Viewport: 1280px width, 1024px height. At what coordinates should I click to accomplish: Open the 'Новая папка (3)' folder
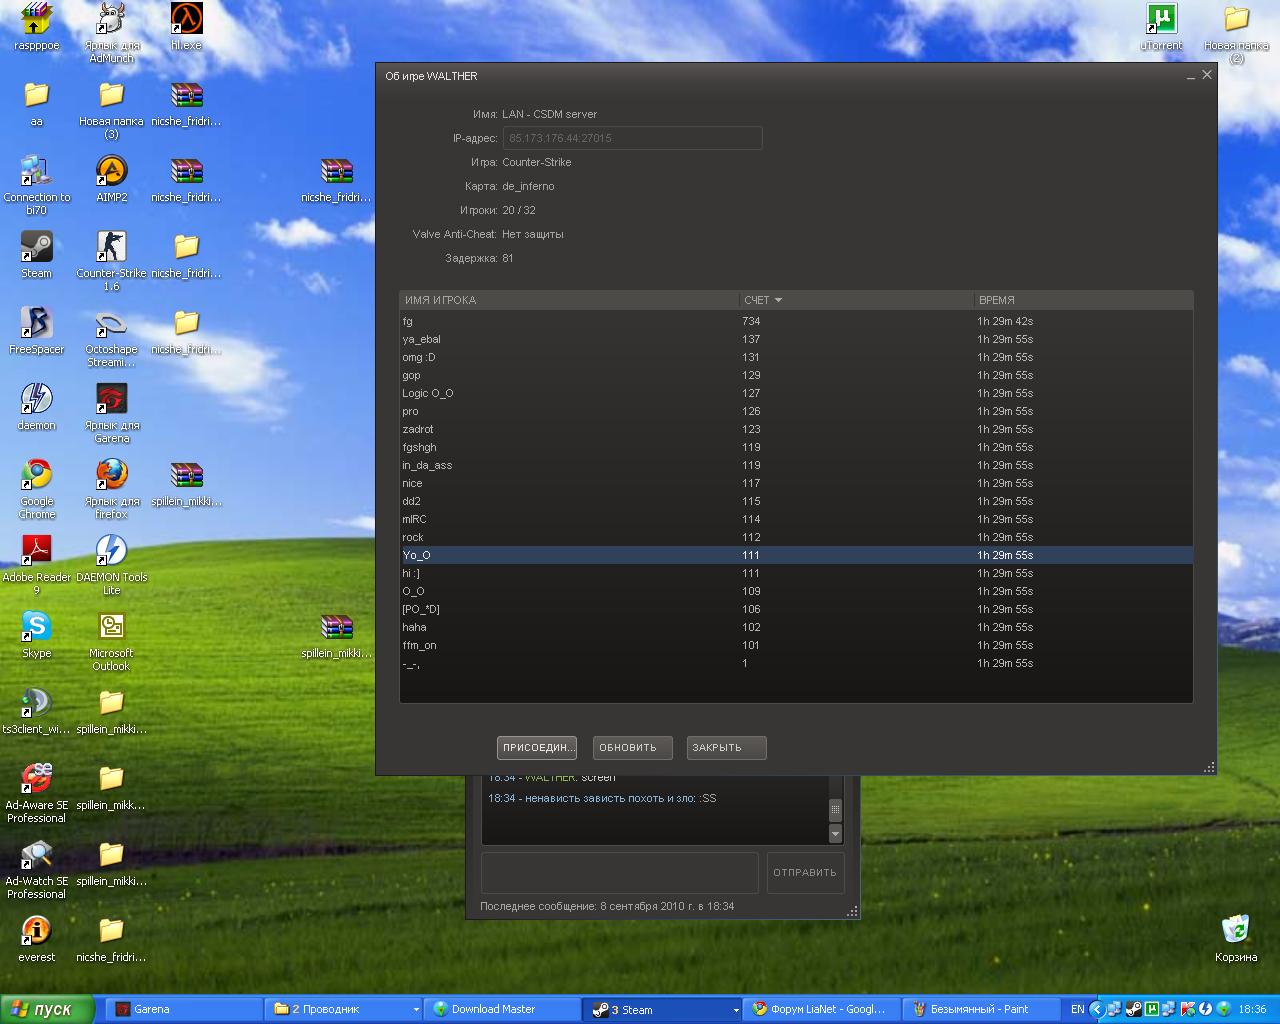pyautogui.click(x=111, y=109)
